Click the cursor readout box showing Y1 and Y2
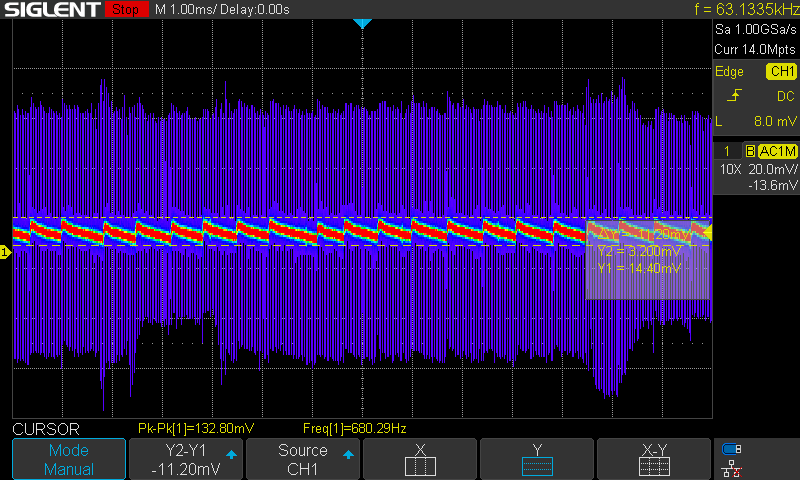The height and width of the screenshot is (480, 800). 646,258
